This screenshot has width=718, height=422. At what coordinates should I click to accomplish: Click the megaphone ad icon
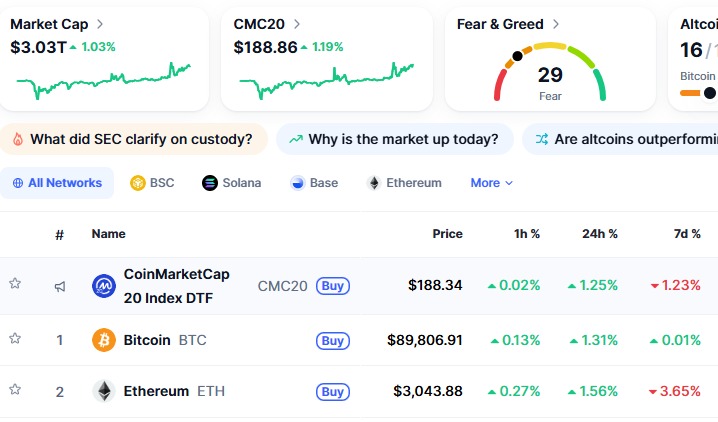[x=60, y=286]
